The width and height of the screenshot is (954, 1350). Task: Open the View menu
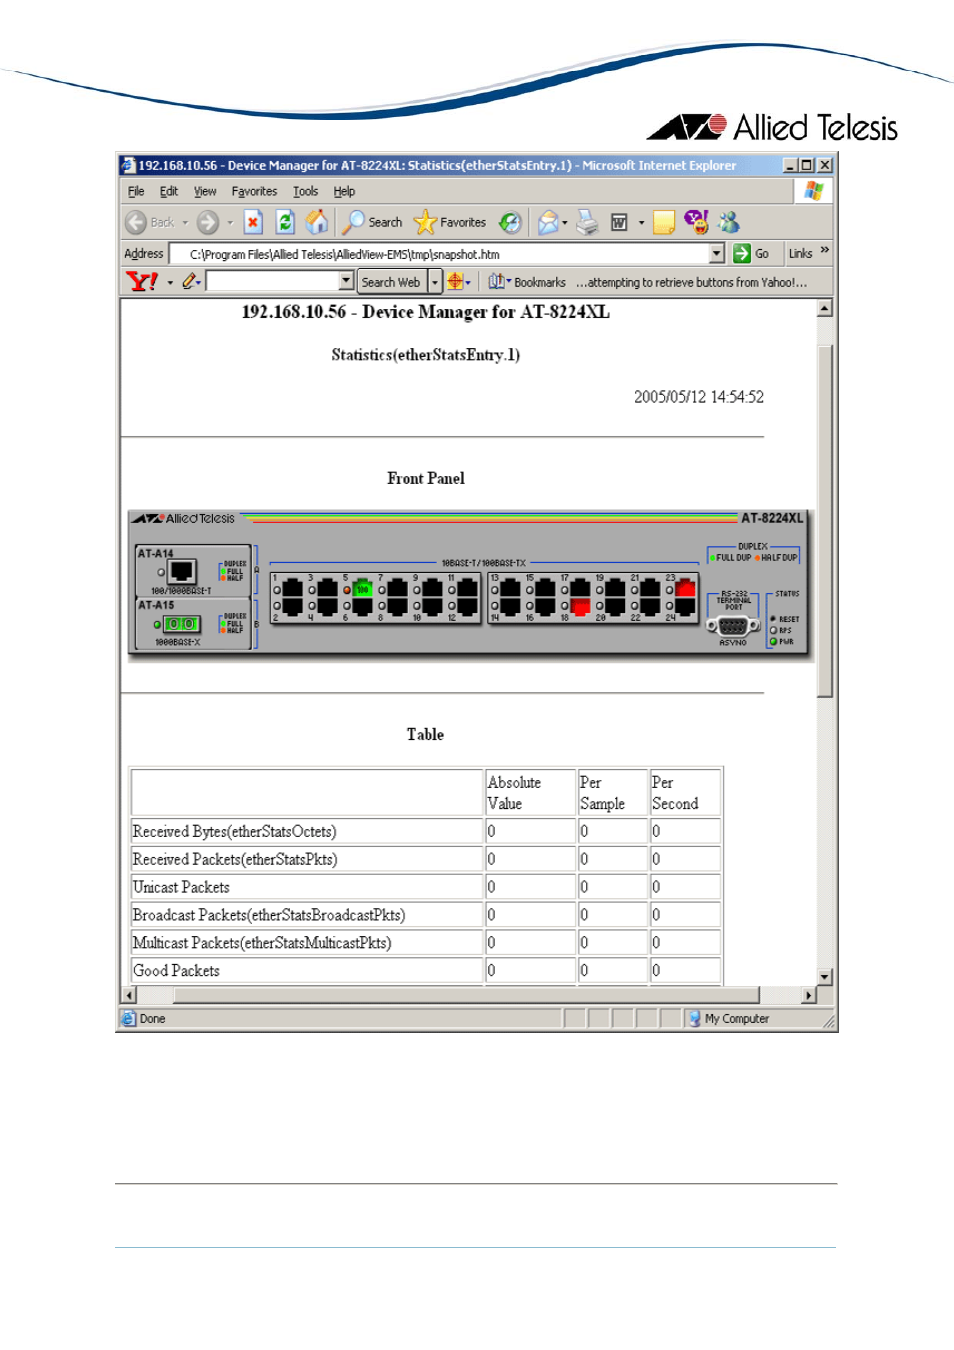coord(205,191)
